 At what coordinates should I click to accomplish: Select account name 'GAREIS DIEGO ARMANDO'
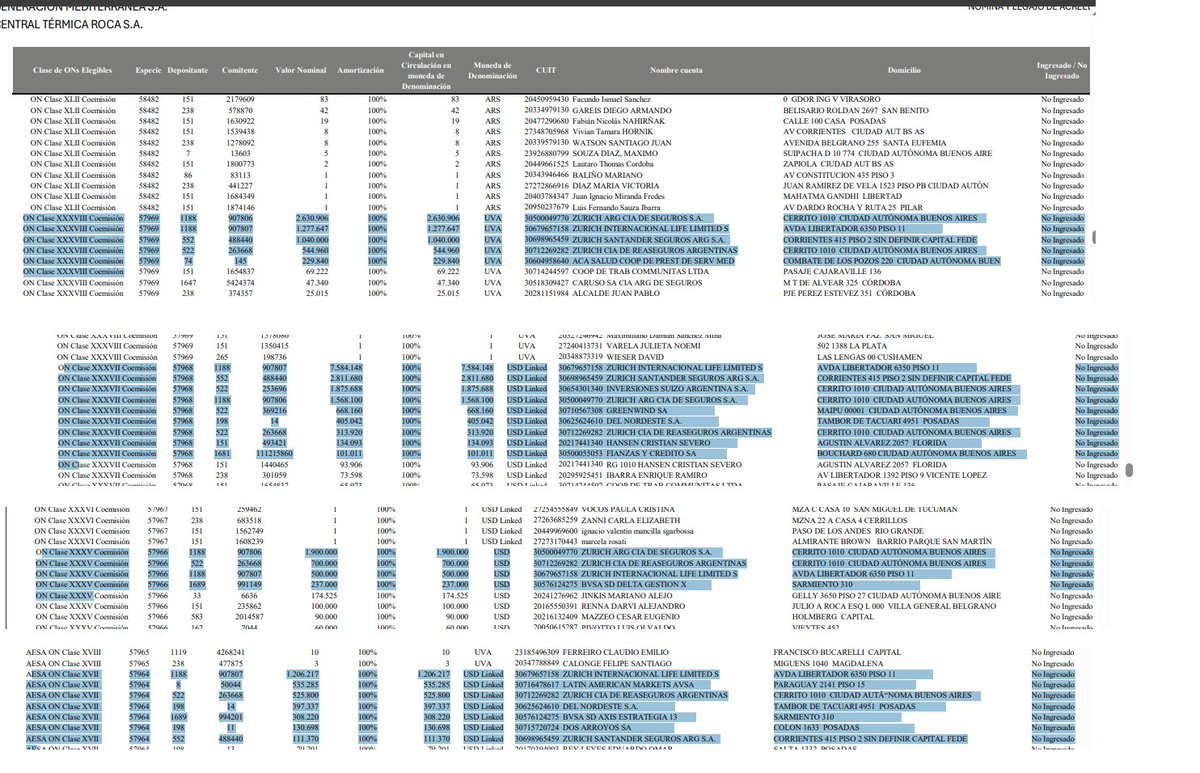619,110
